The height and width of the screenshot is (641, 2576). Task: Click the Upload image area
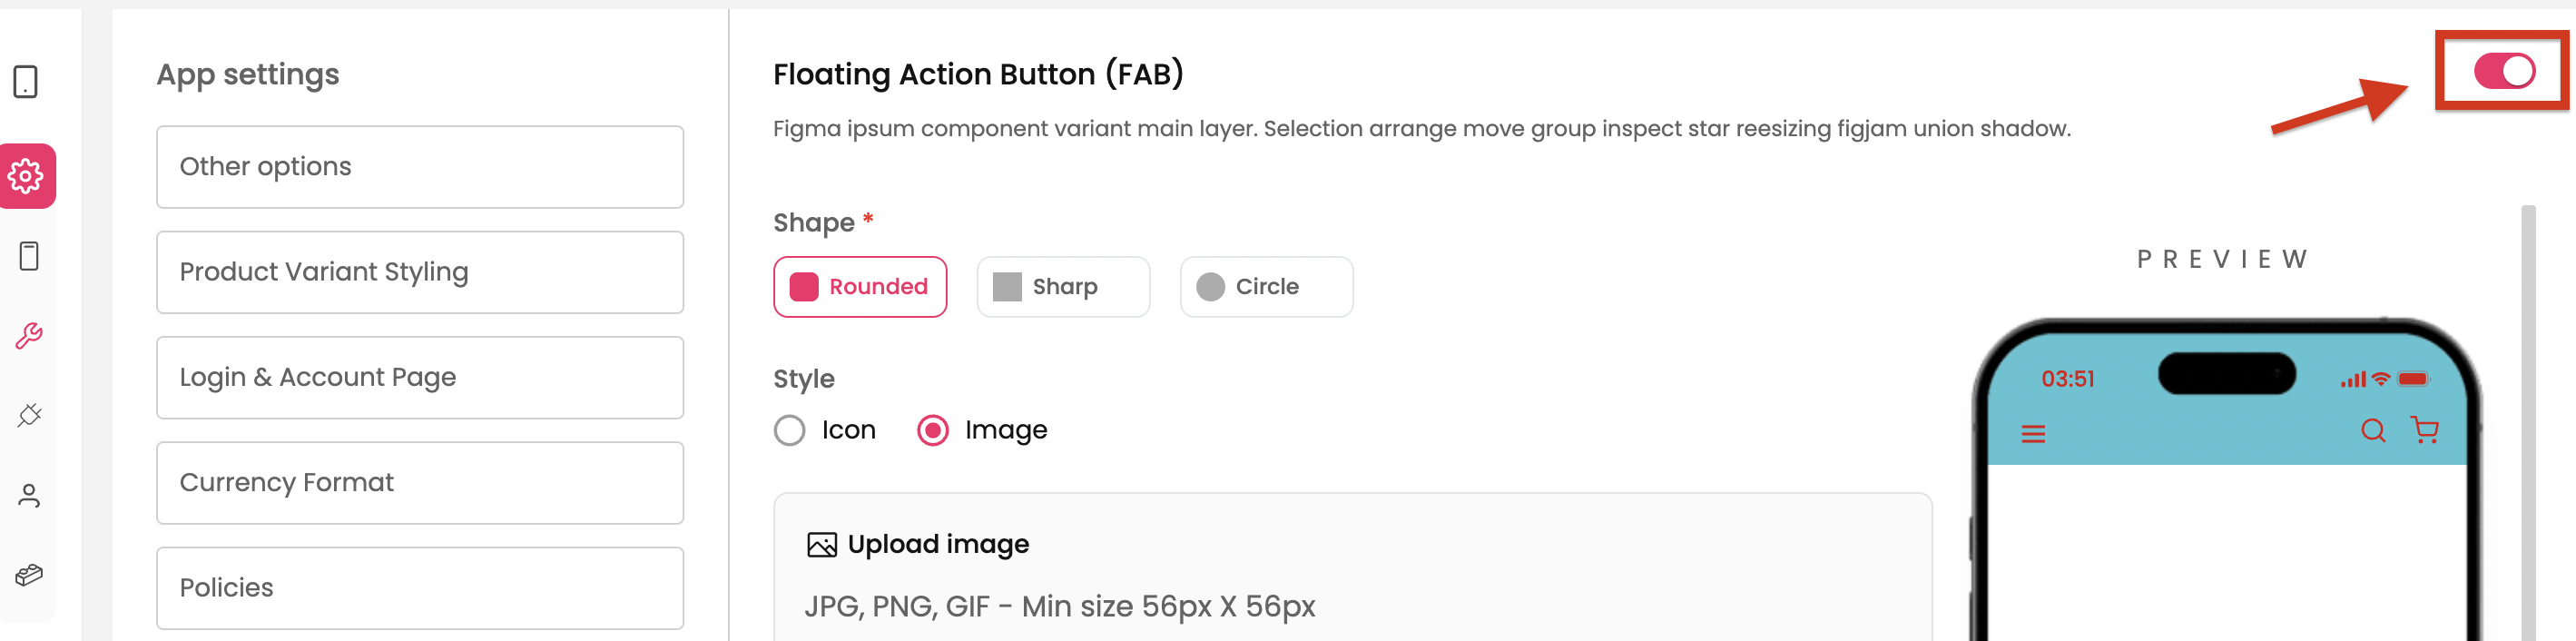coord(1352,568)
